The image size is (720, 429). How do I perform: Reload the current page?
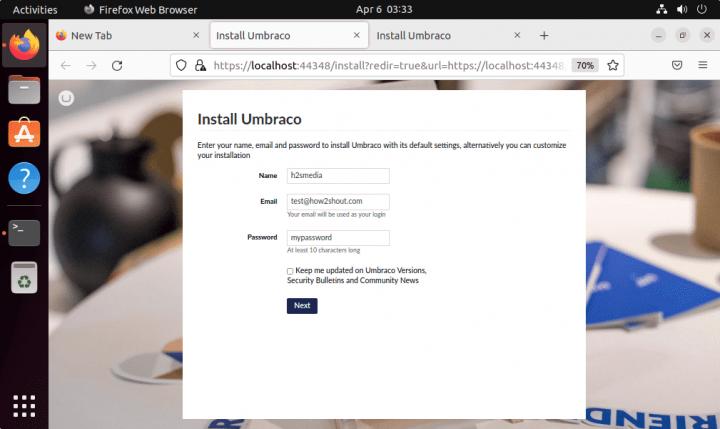(x=117, y=65)
